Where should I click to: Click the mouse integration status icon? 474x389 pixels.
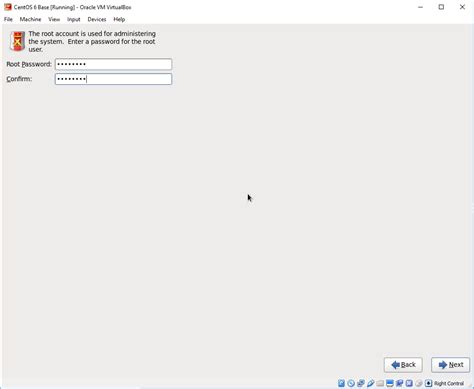(419, 383)
